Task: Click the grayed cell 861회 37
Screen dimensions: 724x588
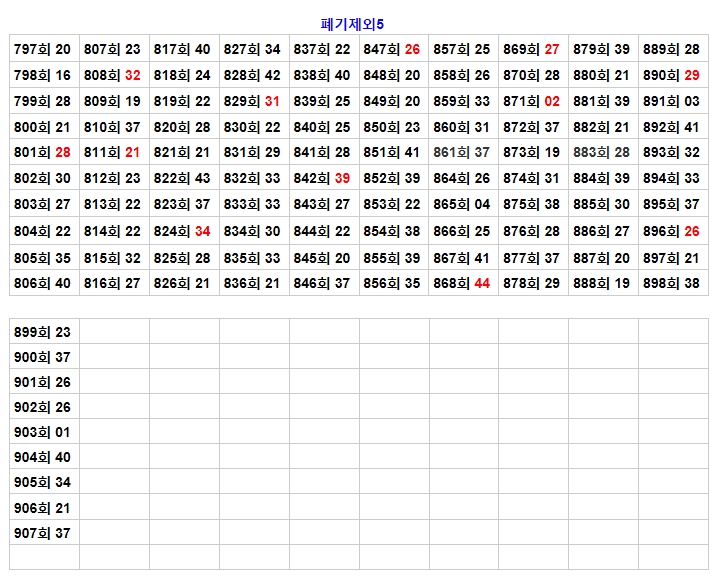Action: [462, 152]
